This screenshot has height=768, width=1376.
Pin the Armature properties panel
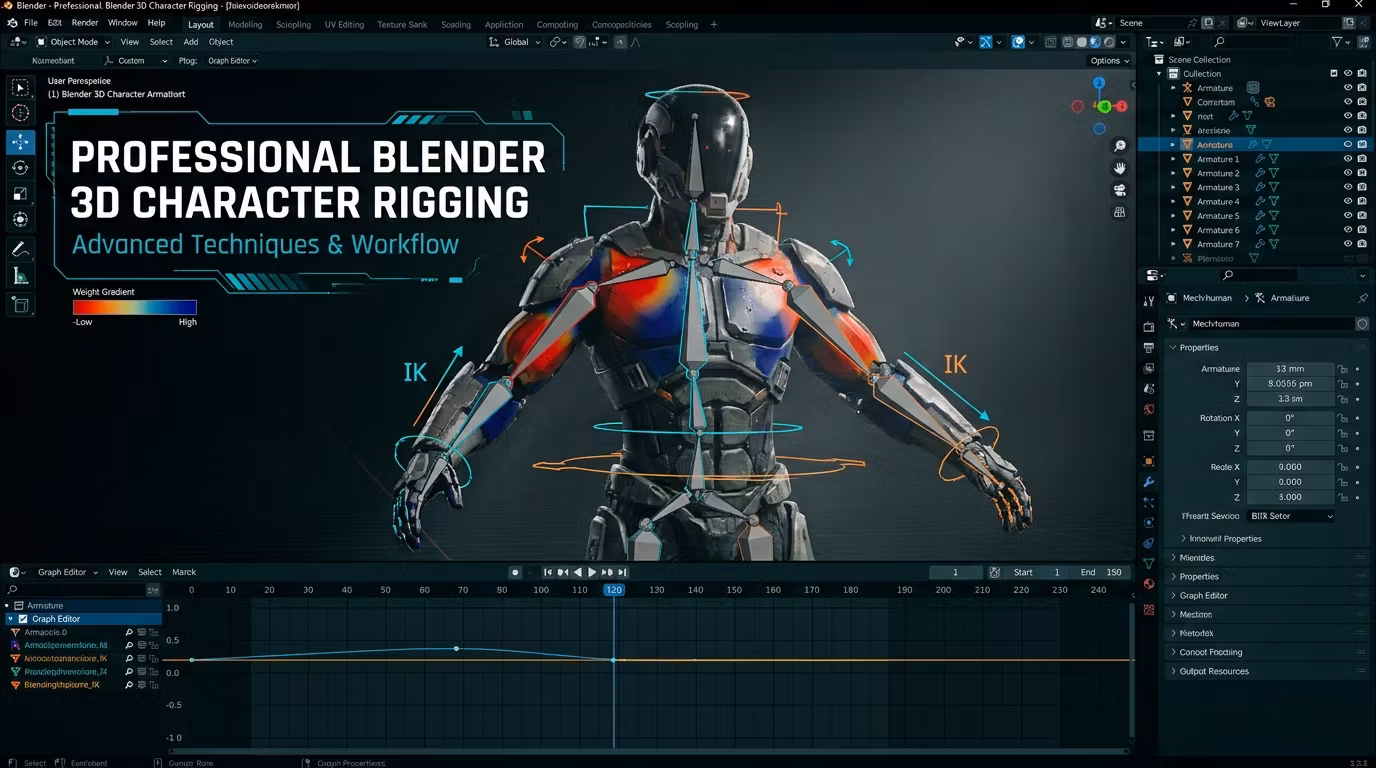pos(1362,298)
